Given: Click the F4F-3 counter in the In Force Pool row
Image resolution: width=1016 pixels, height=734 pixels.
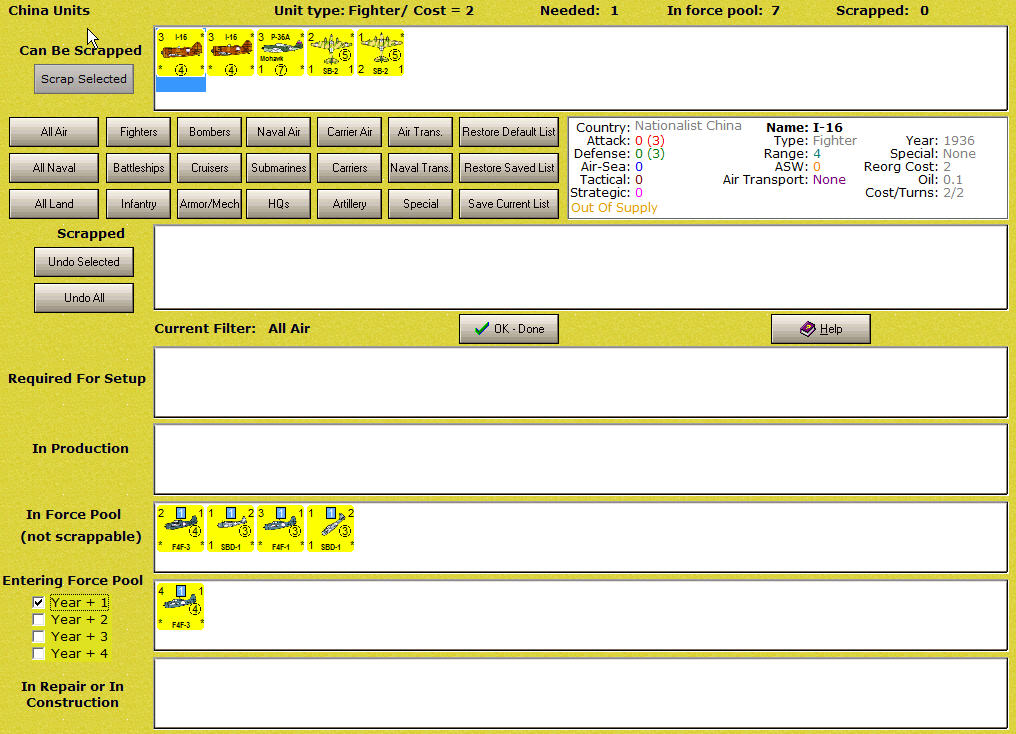Looking at the screenshot, I should tap(181, 529).
